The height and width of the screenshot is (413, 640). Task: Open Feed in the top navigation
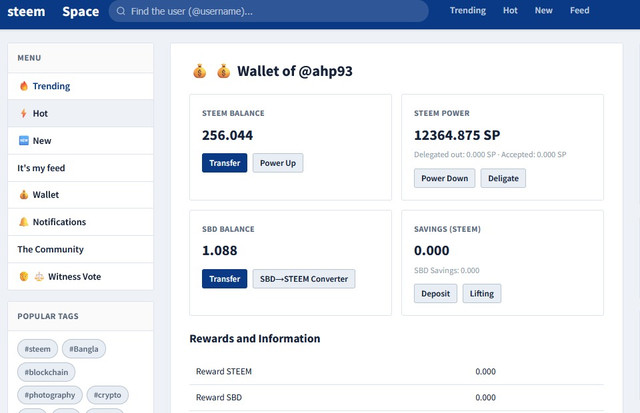point(580,11)
